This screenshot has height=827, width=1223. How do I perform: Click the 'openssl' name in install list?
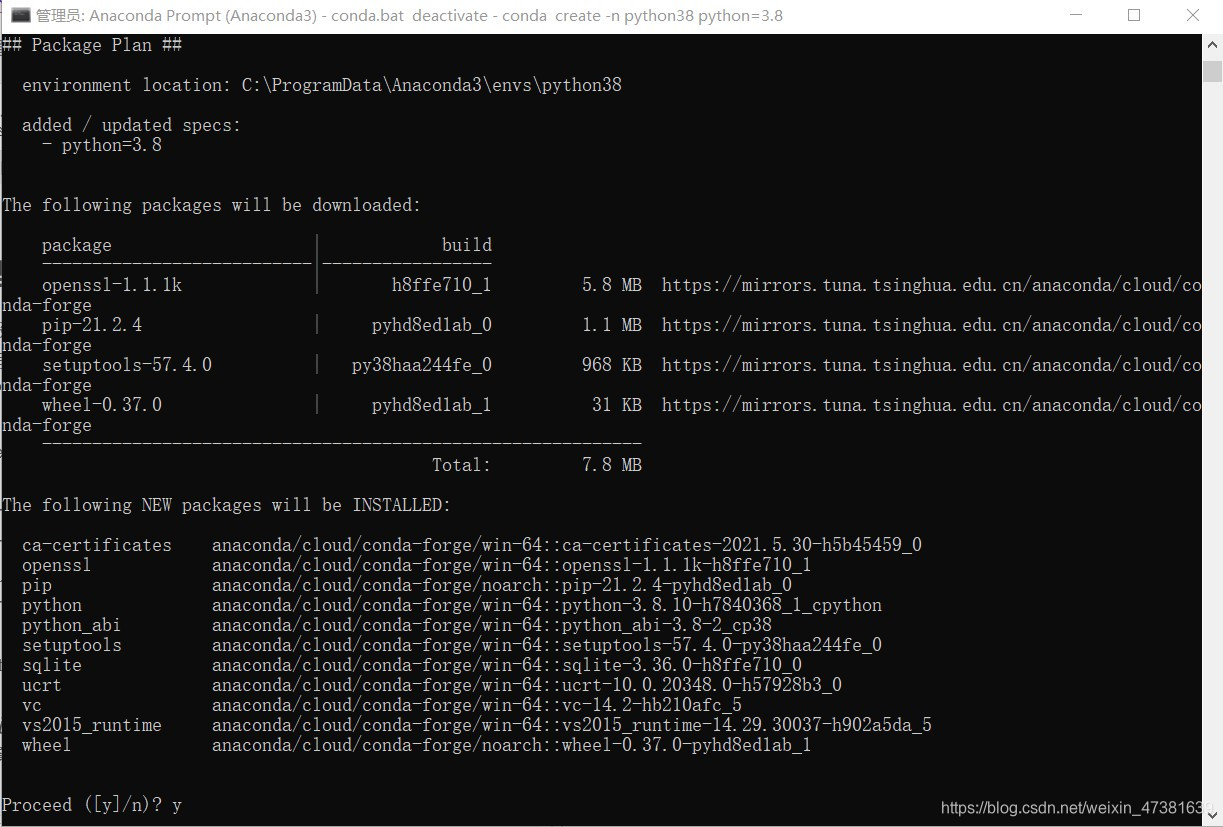(57, 565)
